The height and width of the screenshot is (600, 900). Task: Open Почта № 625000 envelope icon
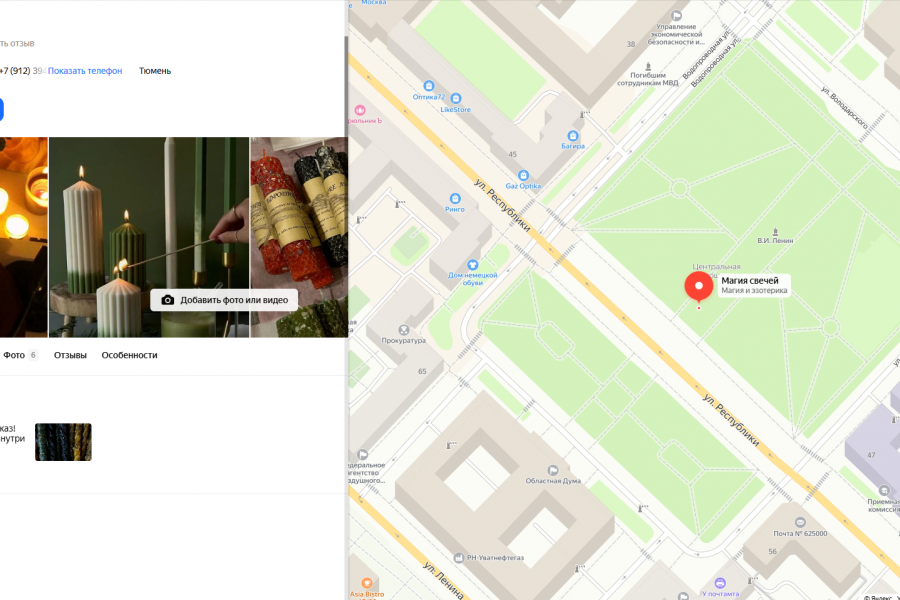tap(800, 522)
